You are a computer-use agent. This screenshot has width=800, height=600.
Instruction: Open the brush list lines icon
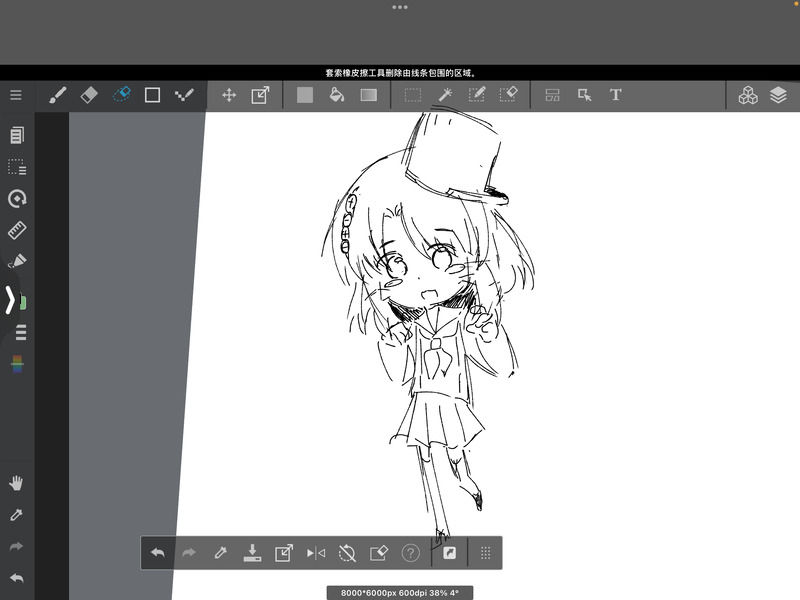pyautogui.click(x=20, y=332)
